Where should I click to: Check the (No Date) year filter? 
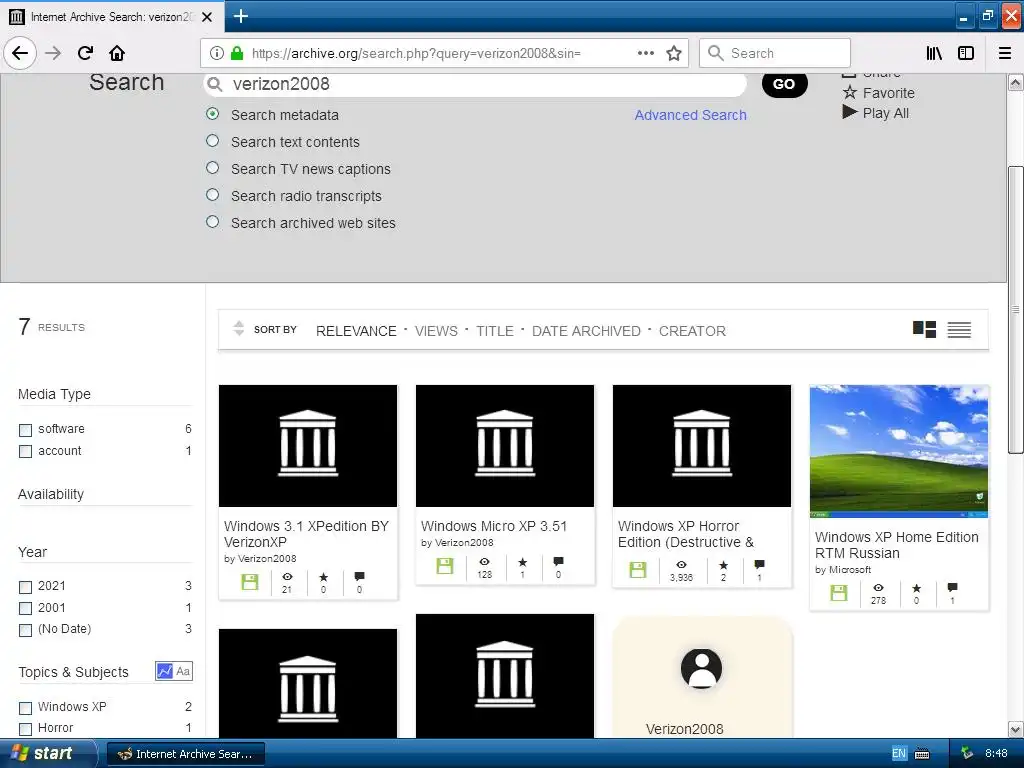point(25,630)
